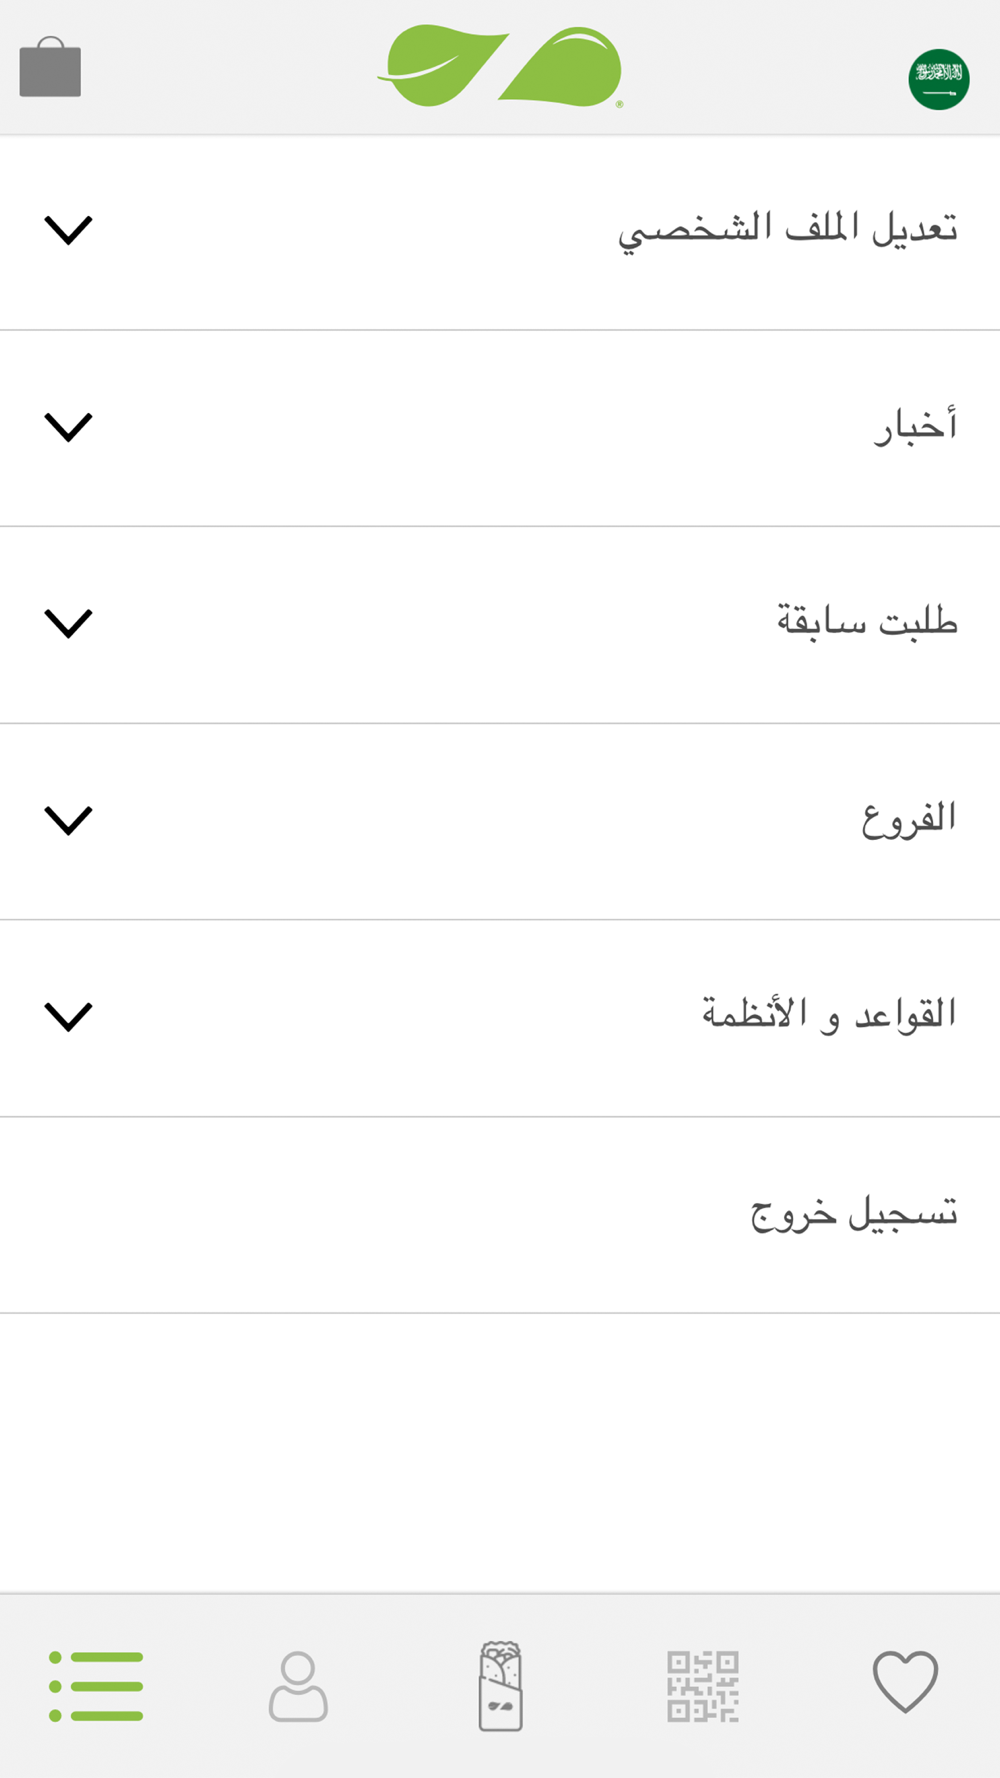
Task: Open the user profile tab
Action: tap(298, 1686)
